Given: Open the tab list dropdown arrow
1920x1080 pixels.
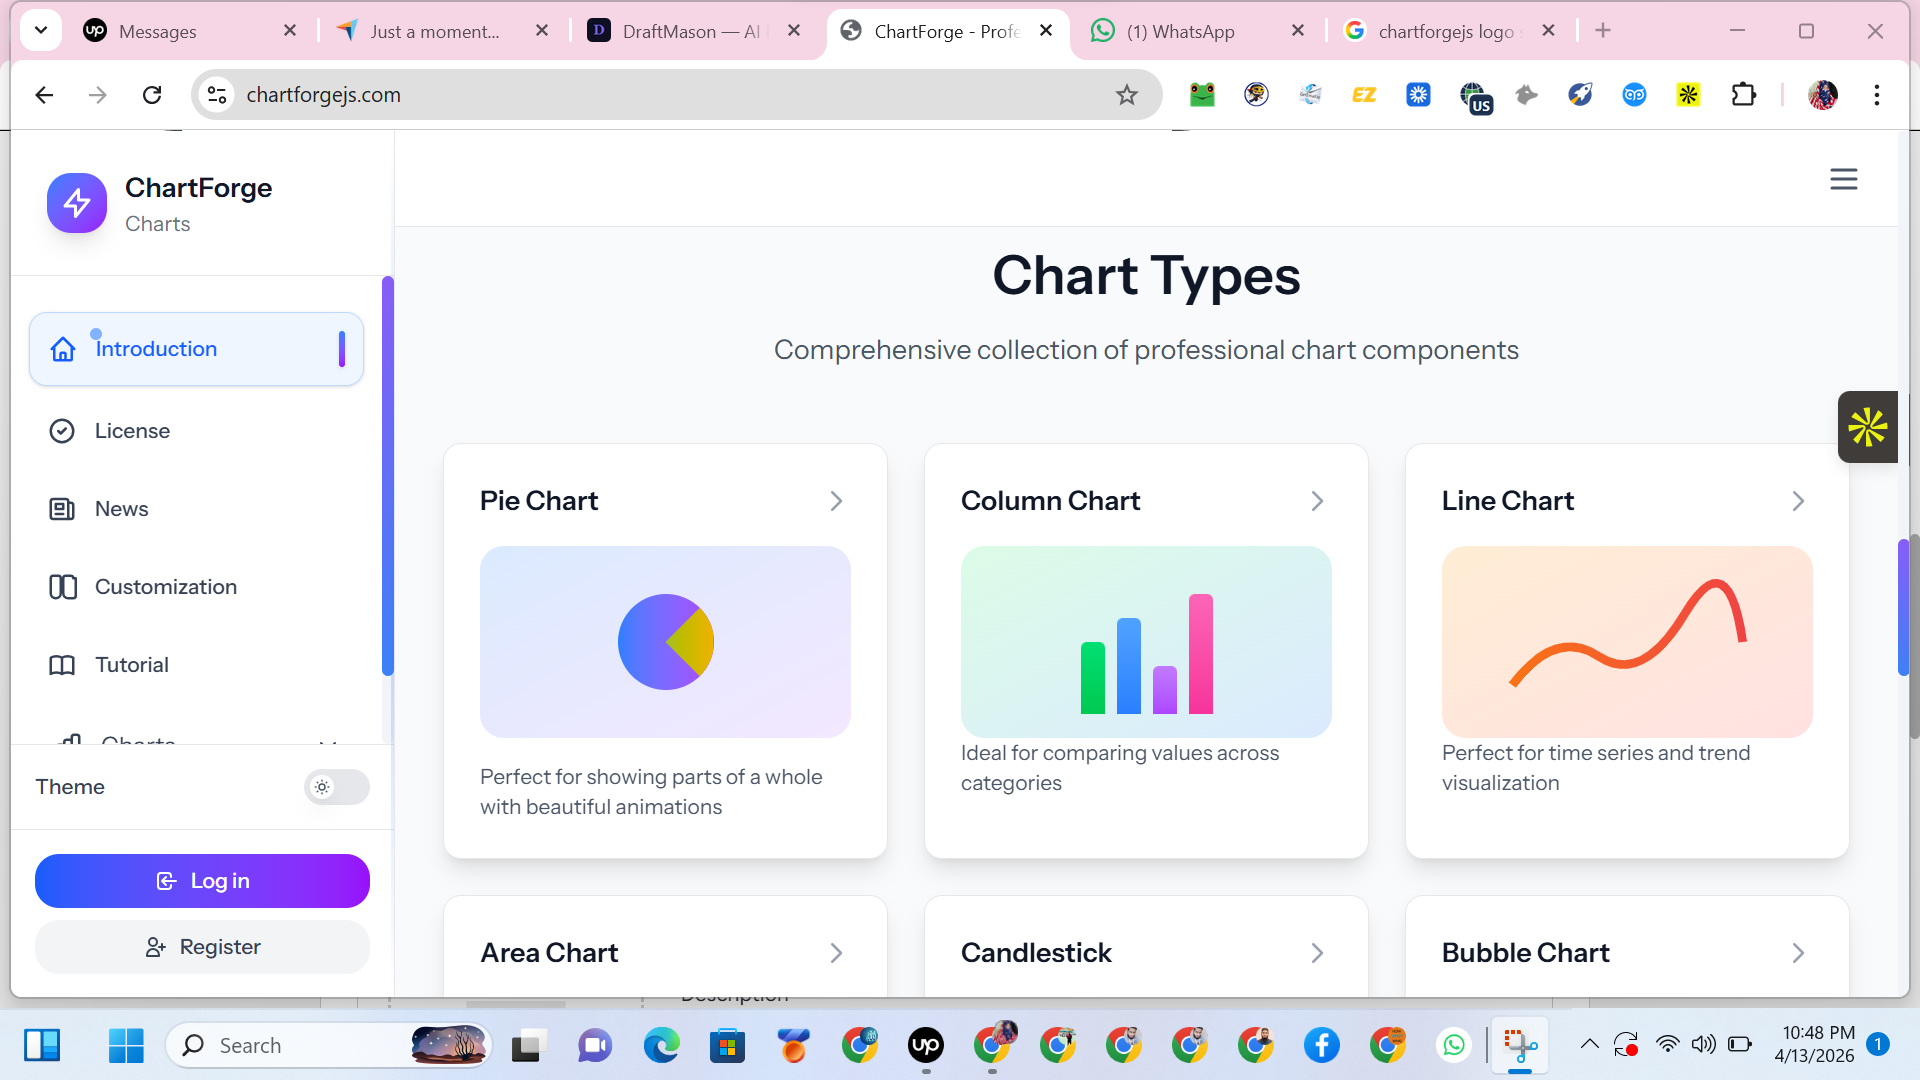Looking at the screenshot, I should click(x=41, y=30).
